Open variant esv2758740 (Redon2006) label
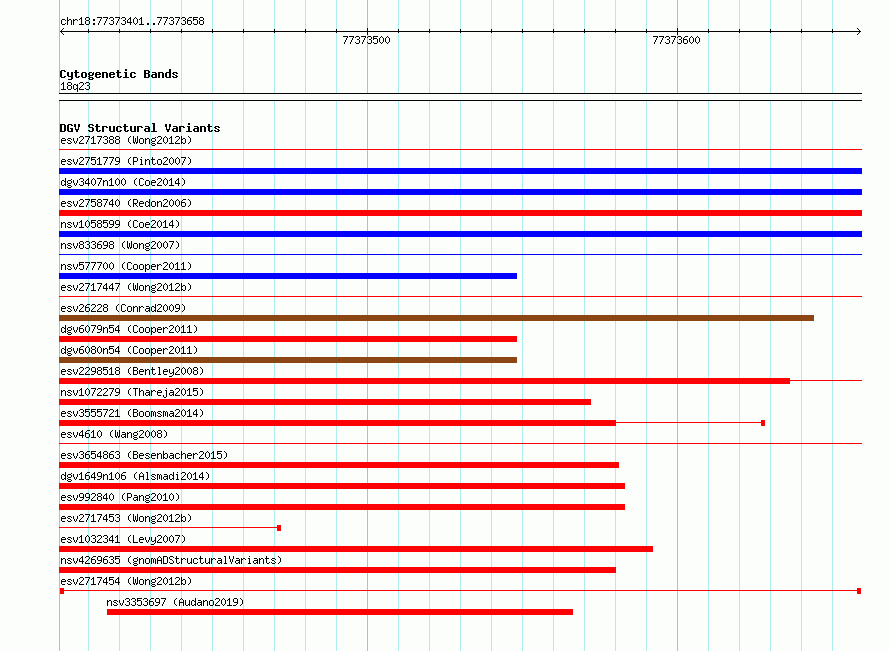The image size is (890, 651). coord(126,203)
